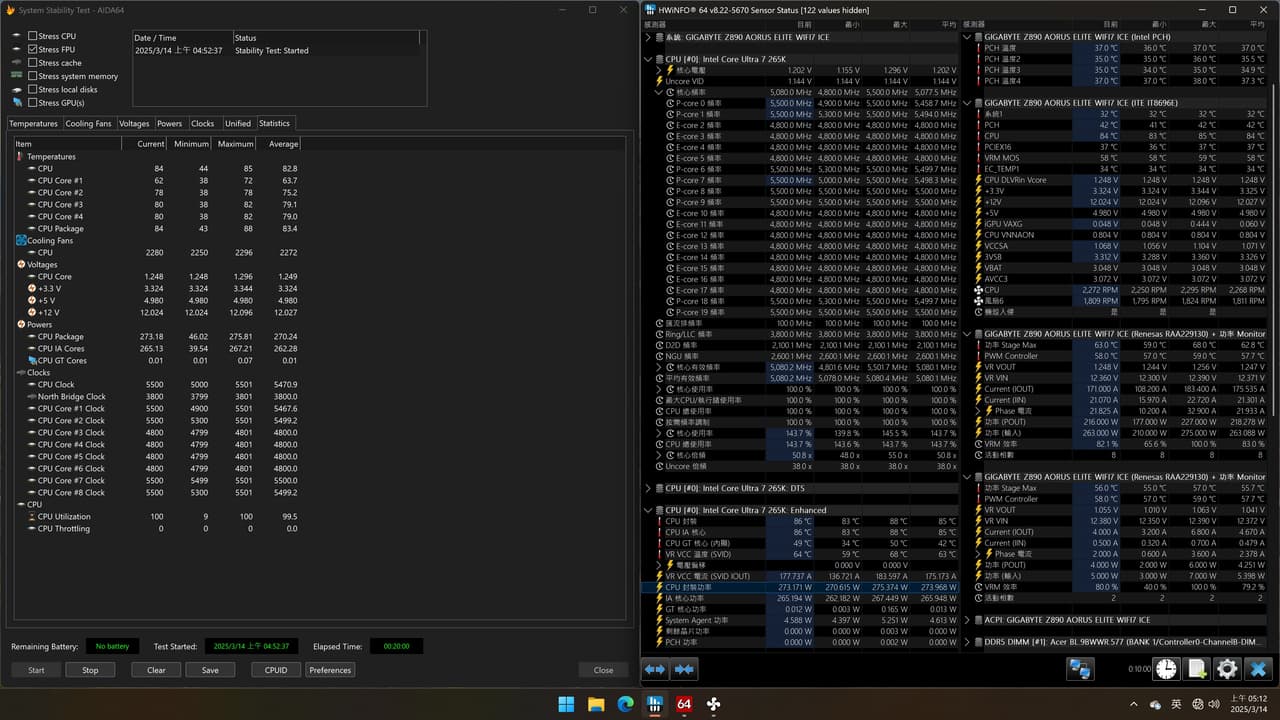Viewport: 1280px width, 720px height.
Task: Clear the AIDA64 statistics
Action: point(156,670)
